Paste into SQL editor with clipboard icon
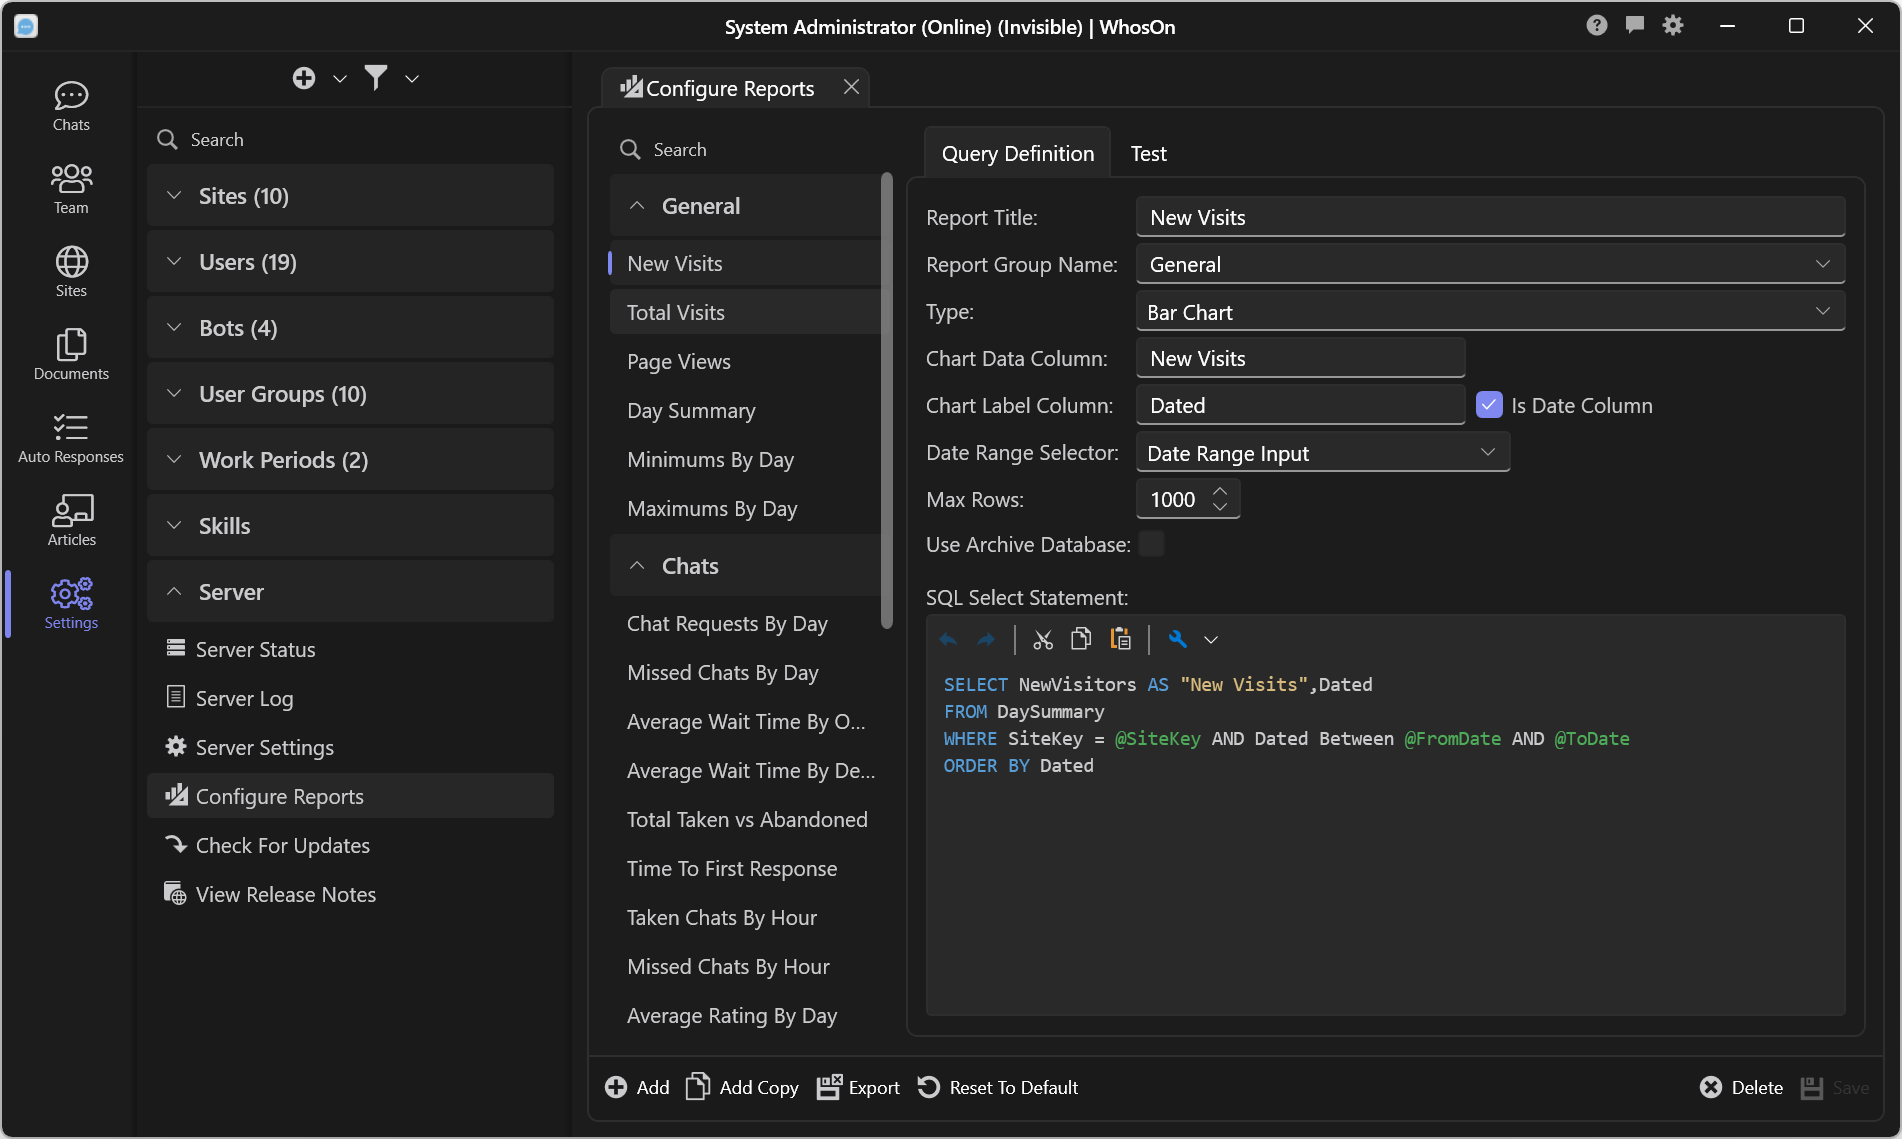 (1120, 639)
